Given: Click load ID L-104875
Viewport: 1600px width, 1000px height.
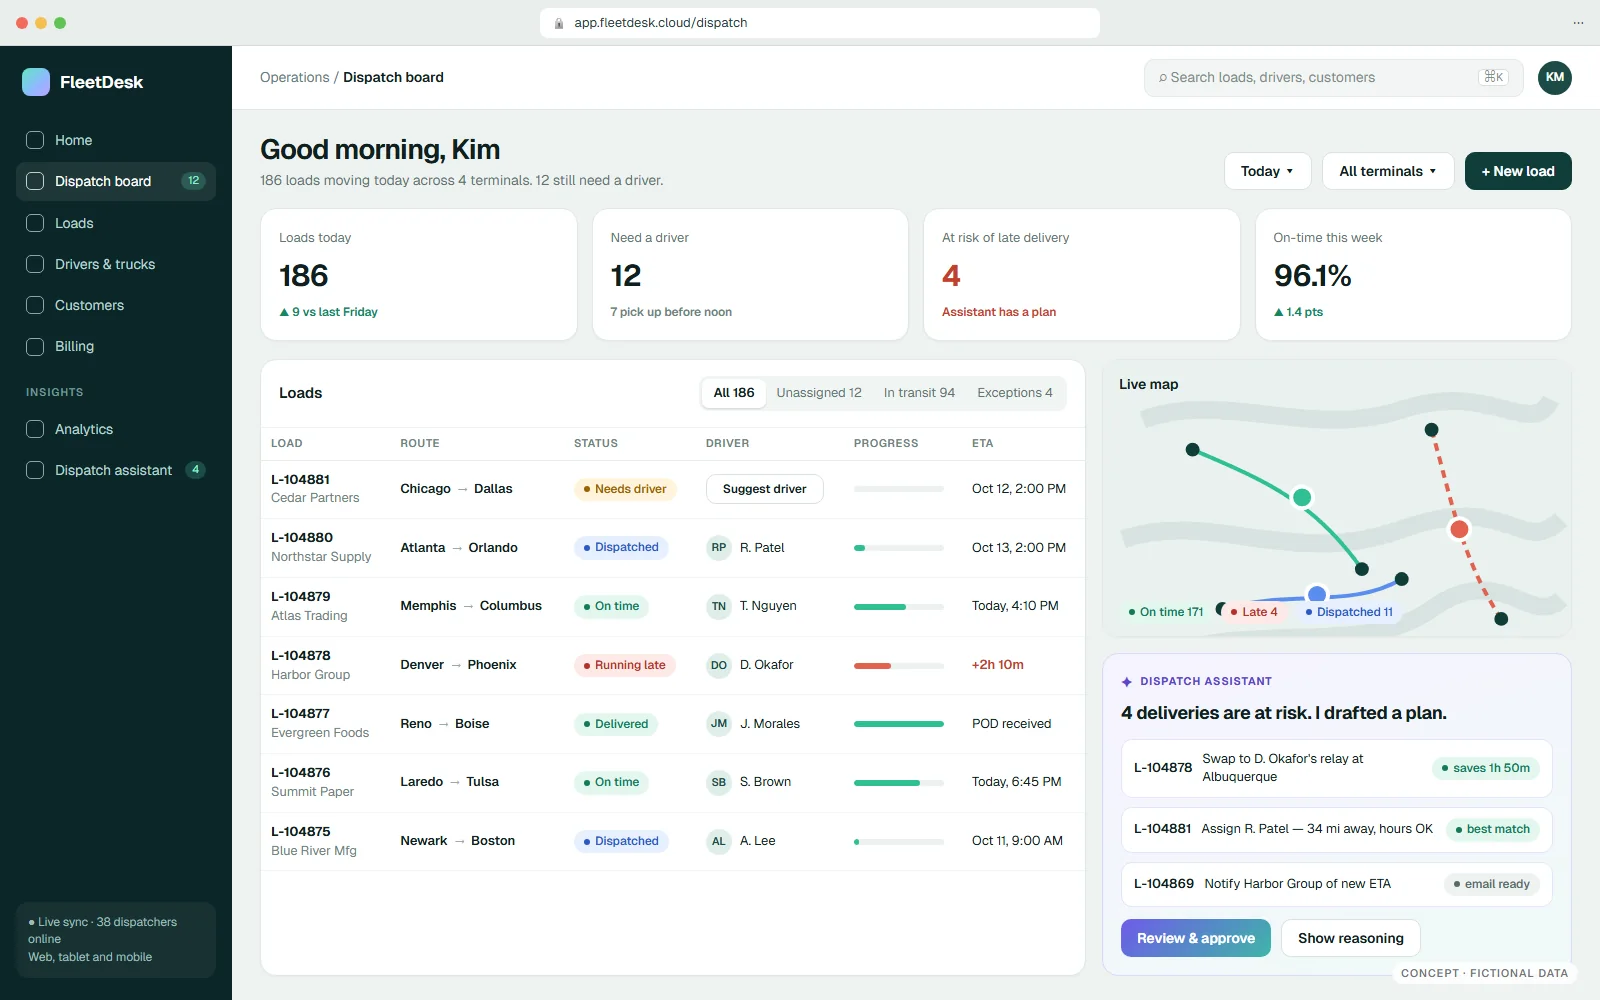Looking at the screenshot, I should coord(301,832).
